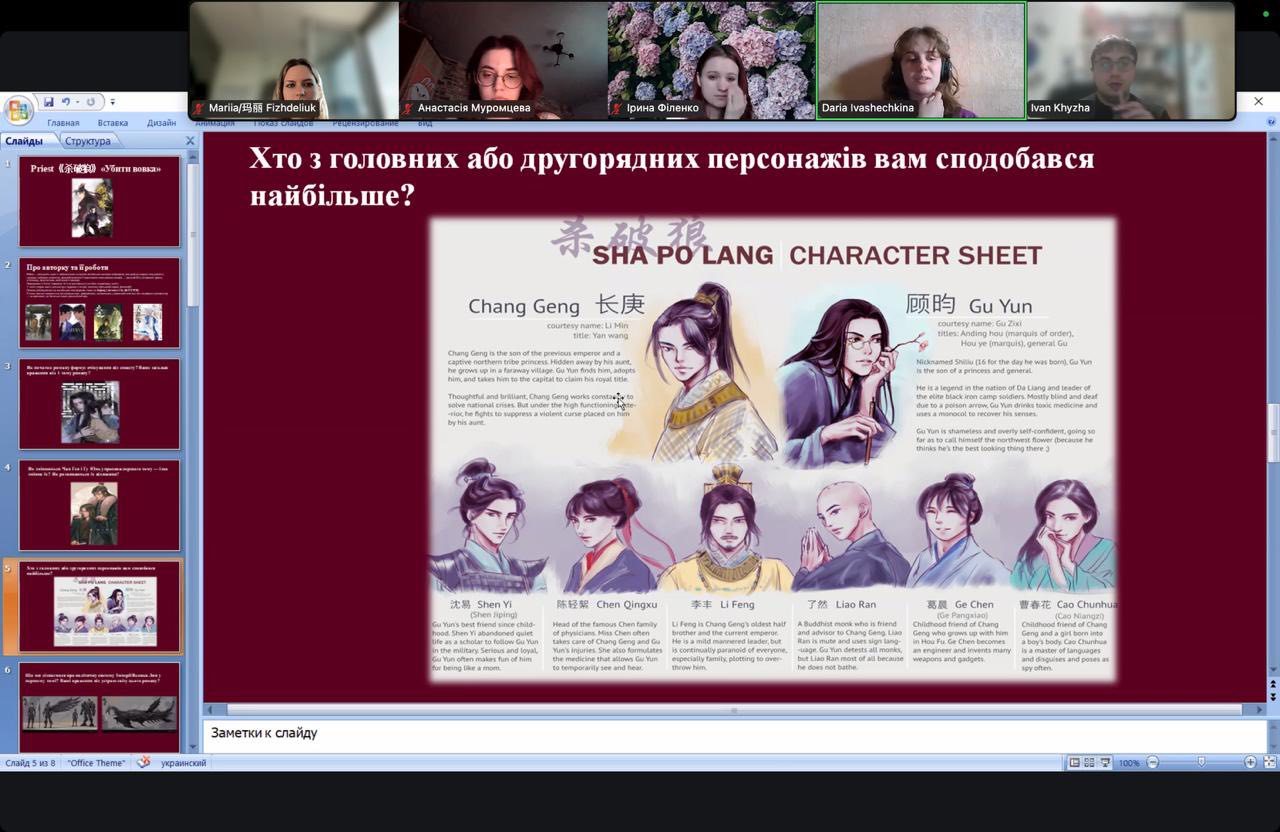1280x832 pixels.
Task: Go to next slide double-arrow button
Action: coord(1273,696)
